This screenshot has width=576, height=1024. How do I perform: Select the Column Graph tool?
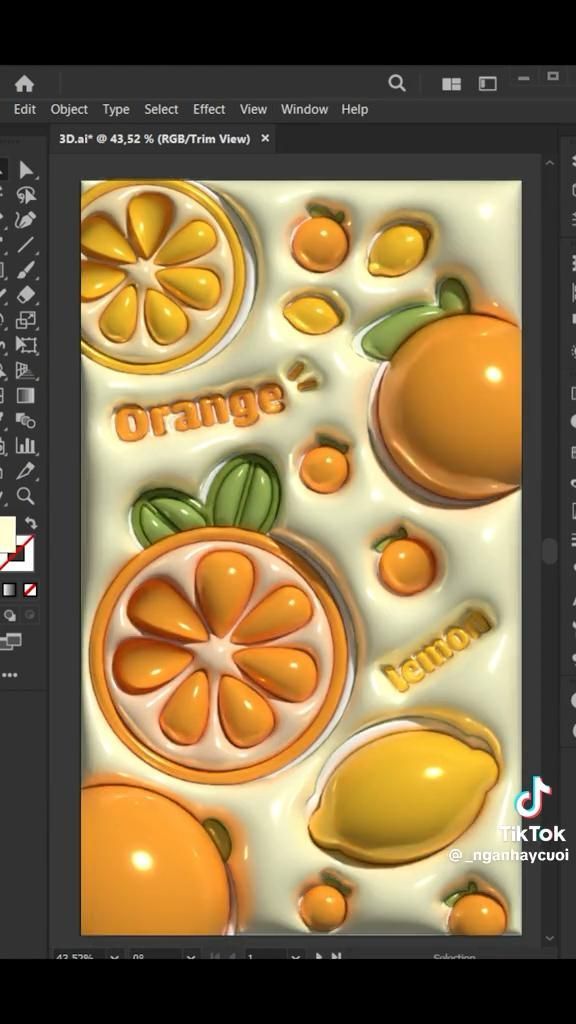25,446
